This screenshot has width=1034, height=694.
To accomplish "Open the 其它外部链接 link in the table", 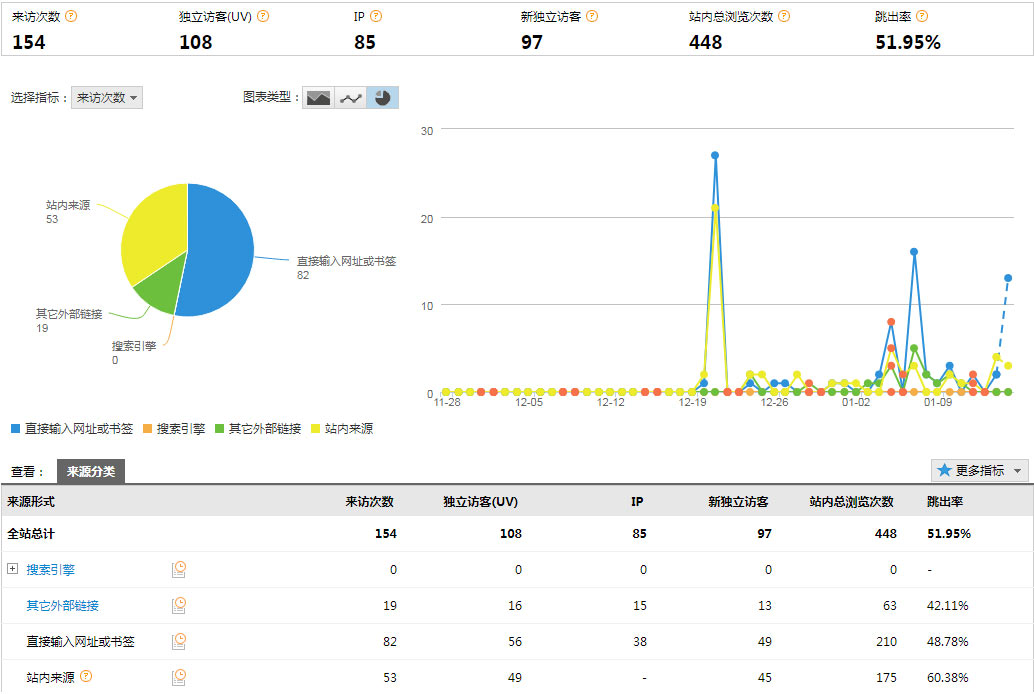I will click(x=62, y=605).
